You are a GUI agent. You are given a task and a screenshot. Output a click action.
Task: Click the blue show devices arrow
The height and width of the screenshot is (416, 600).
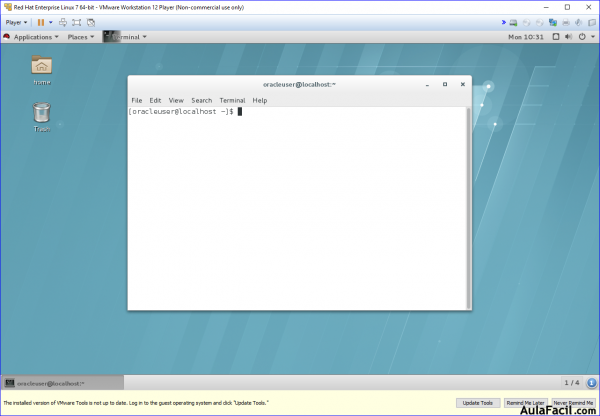pyautogui.click(x=504, y=23)
